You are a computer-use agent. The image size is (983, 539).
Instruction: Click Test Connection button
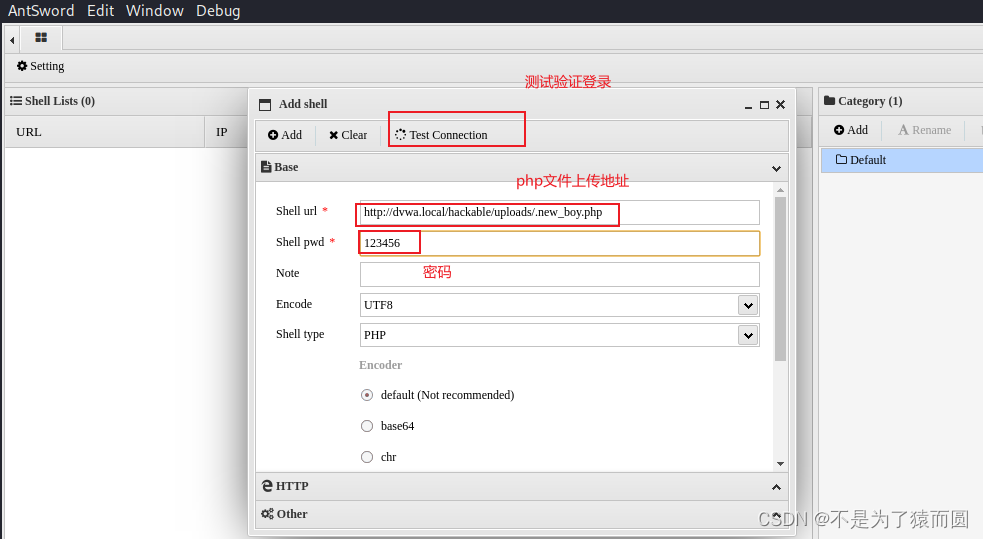point(441,135)
